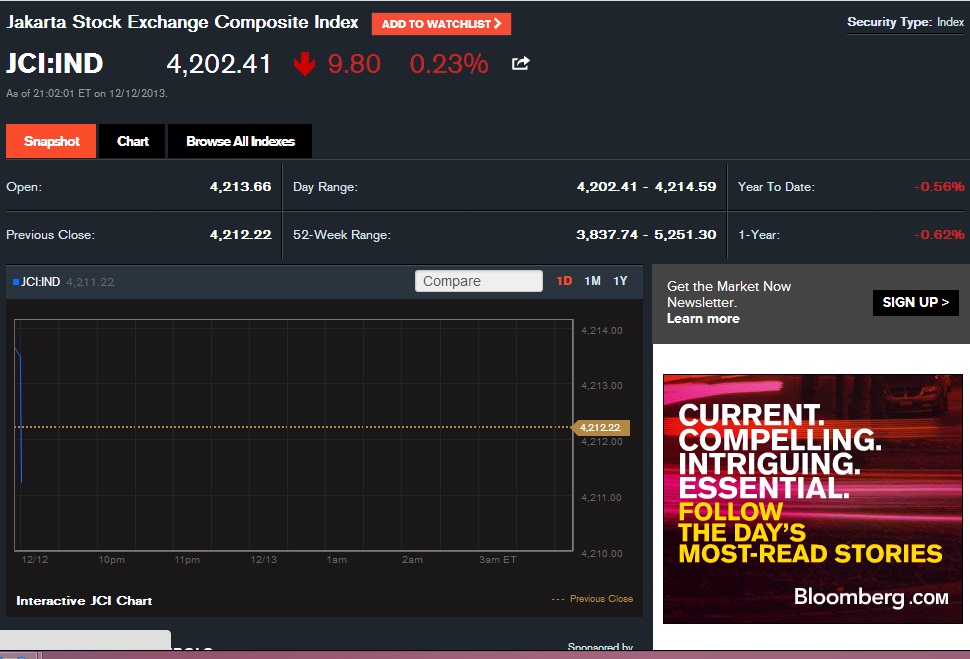This screenshot has width=970, height=659.
Task: Click the Jakarta Stock Exchange Composite Index title
Action: pos(182,22)
